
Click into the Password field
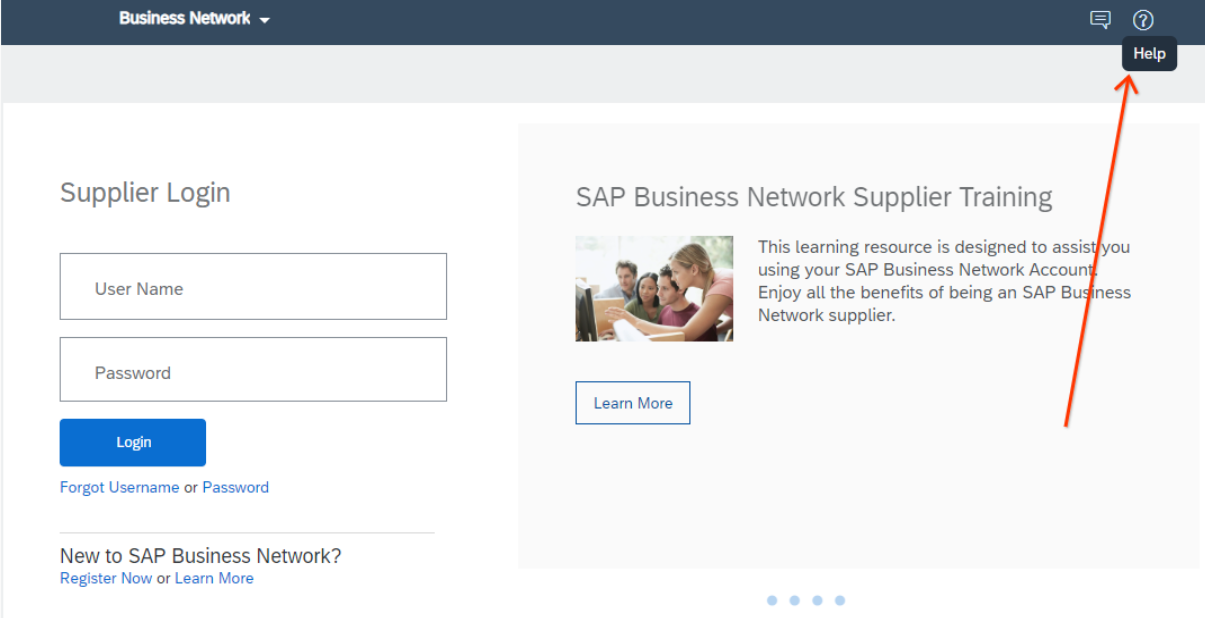tap(253, 369)
